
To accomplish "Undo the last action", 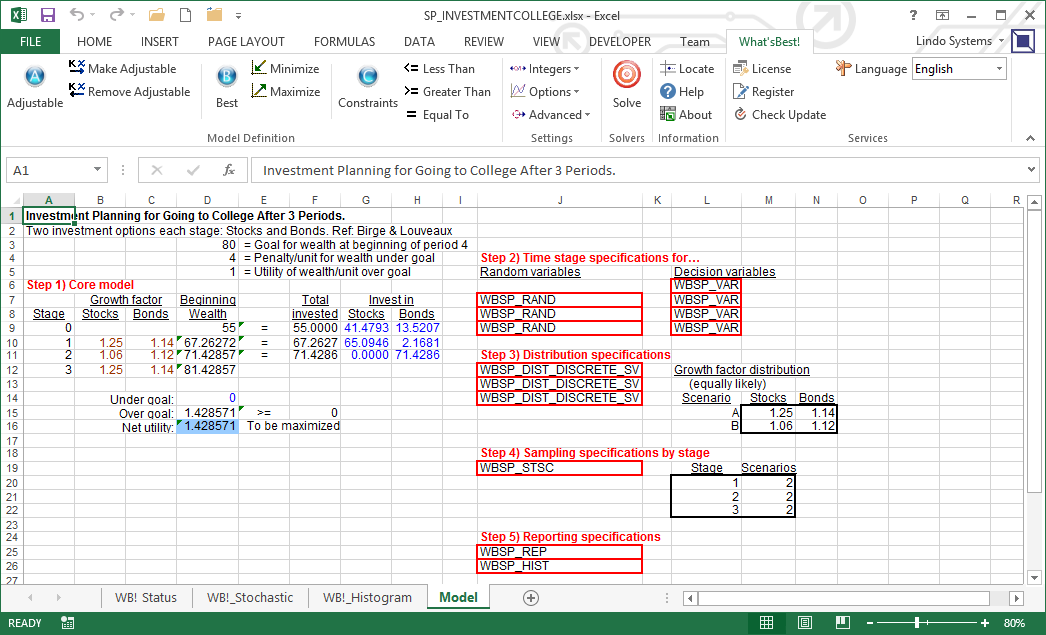I will coord(77,15).
